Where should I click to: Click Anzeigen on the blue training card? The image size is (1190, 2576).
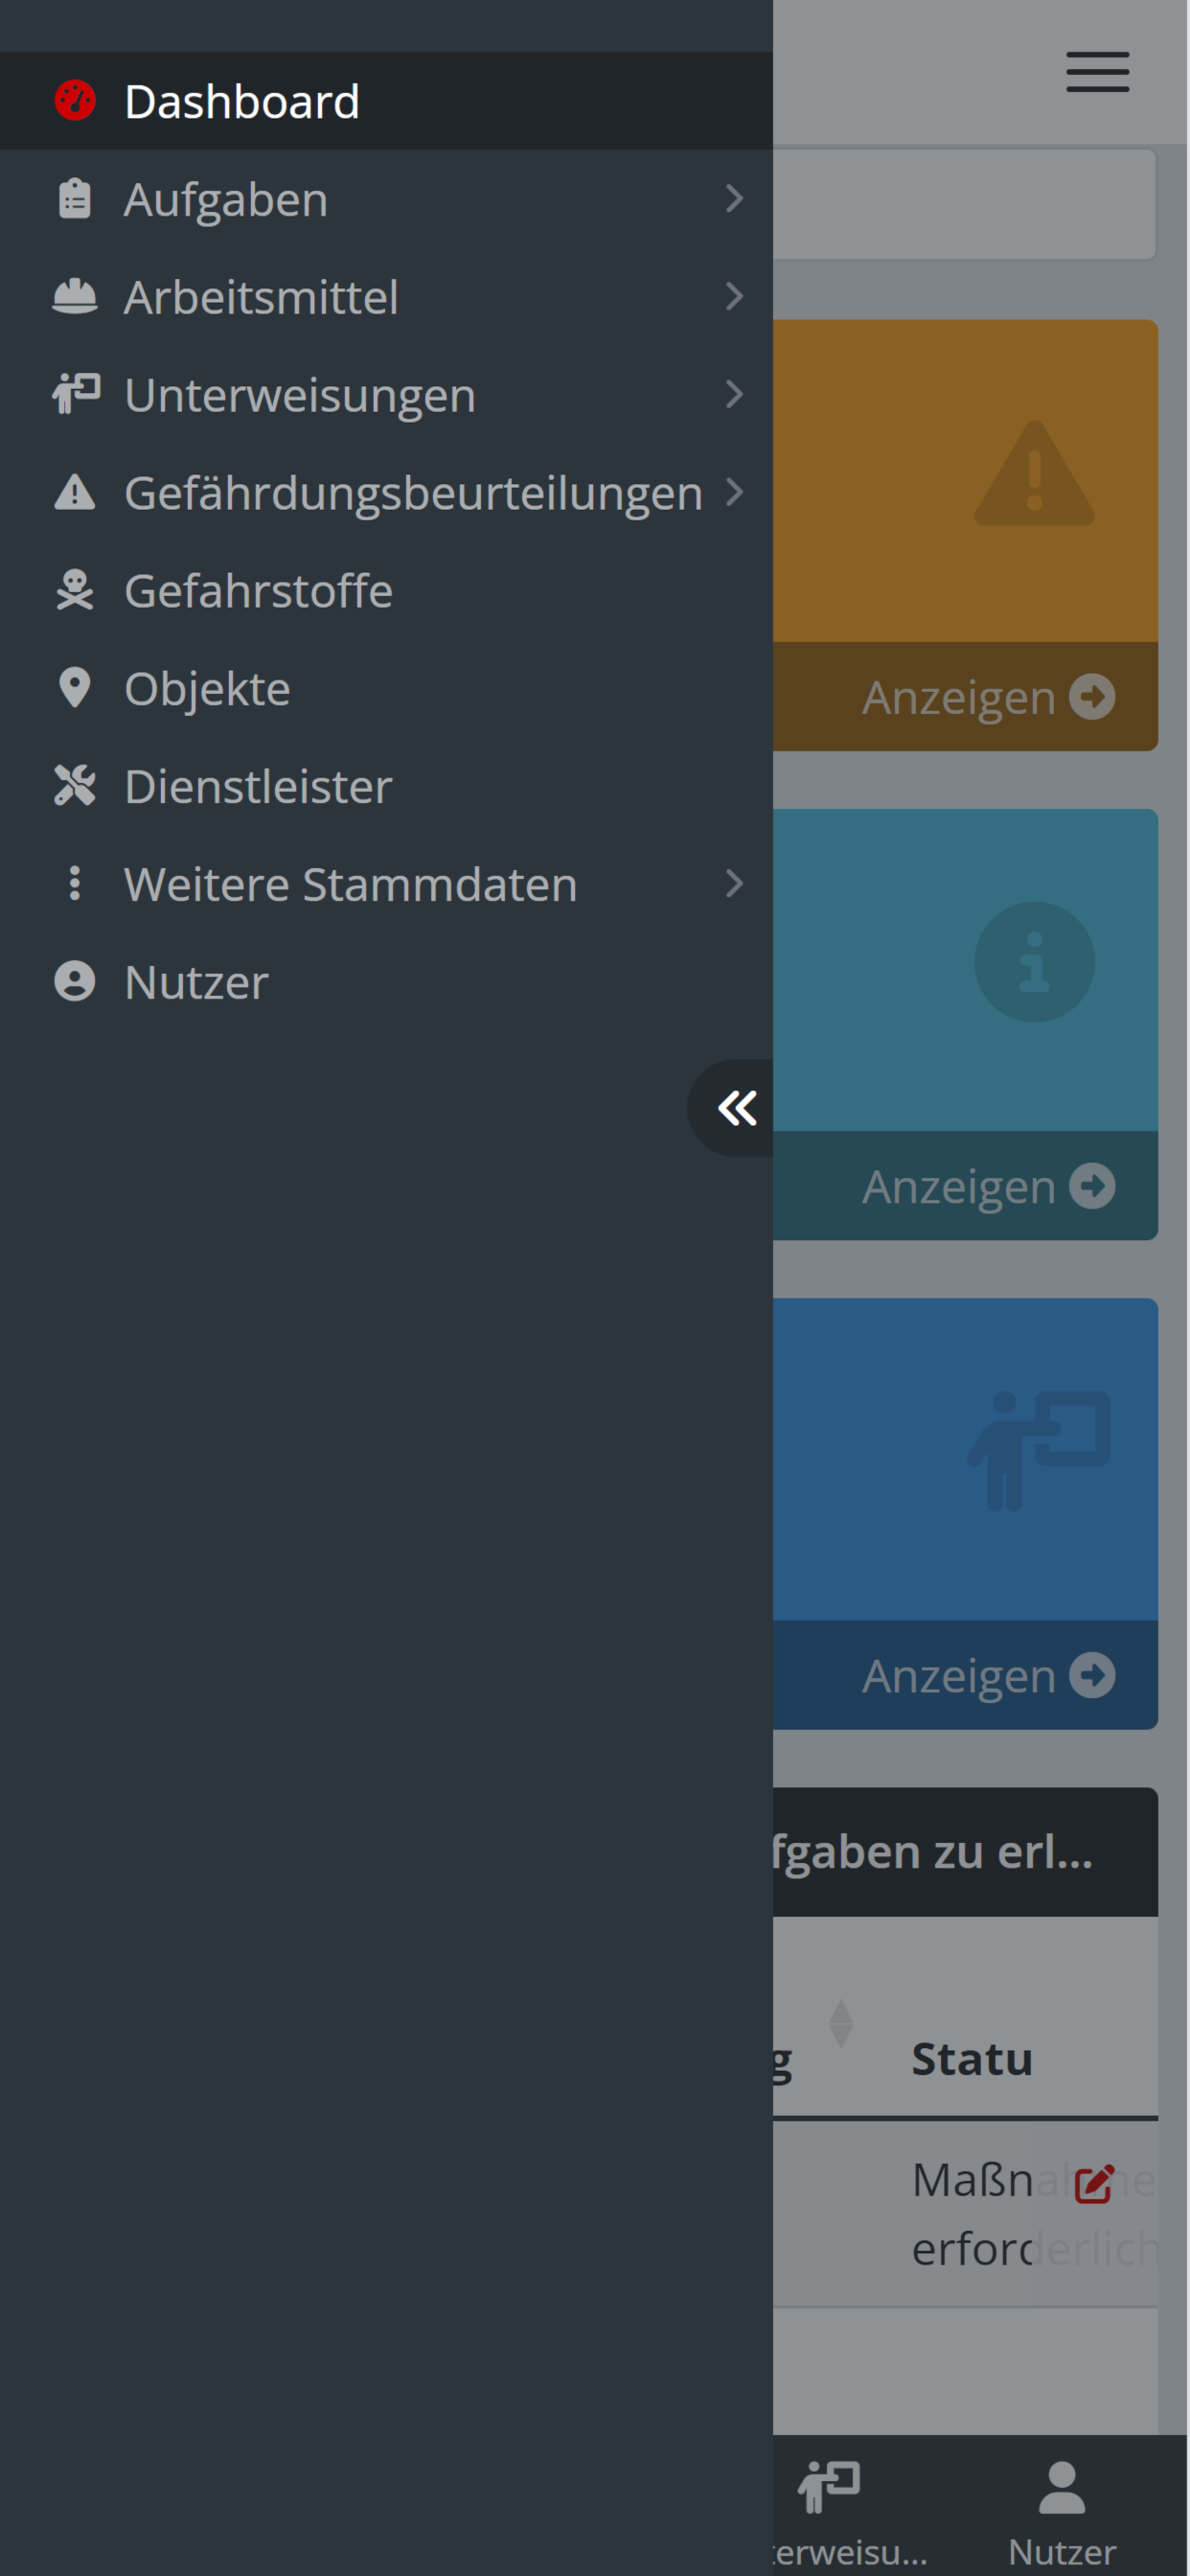pos(988,1675)
